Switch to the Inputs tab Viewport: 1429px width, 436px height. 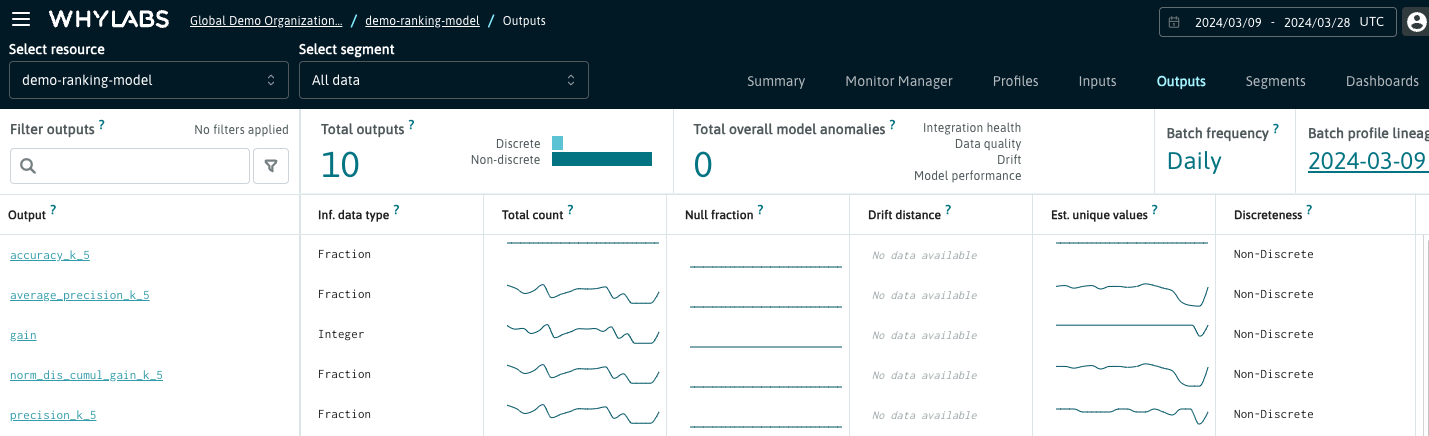tap(1098, 82)
